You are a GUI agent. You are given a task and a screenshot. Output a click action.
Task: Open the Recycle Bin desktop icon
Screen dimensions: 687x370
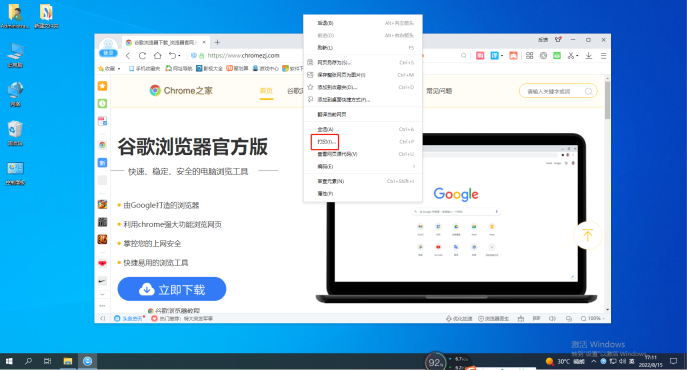click(x=15, y=133)
